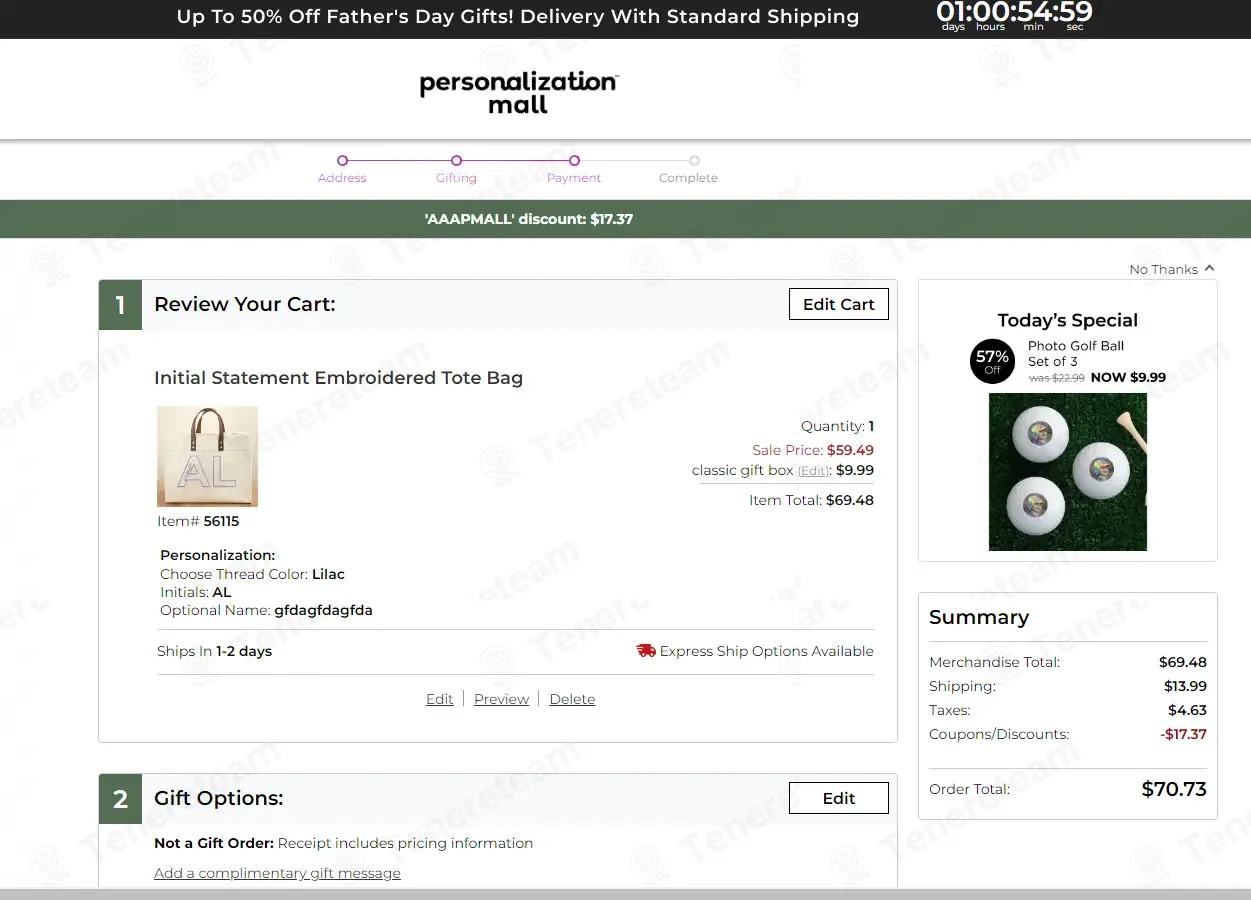Screen dimensions: 1251x900
Task: Click the Edit Cart button
Action: (x=839, y=304)
